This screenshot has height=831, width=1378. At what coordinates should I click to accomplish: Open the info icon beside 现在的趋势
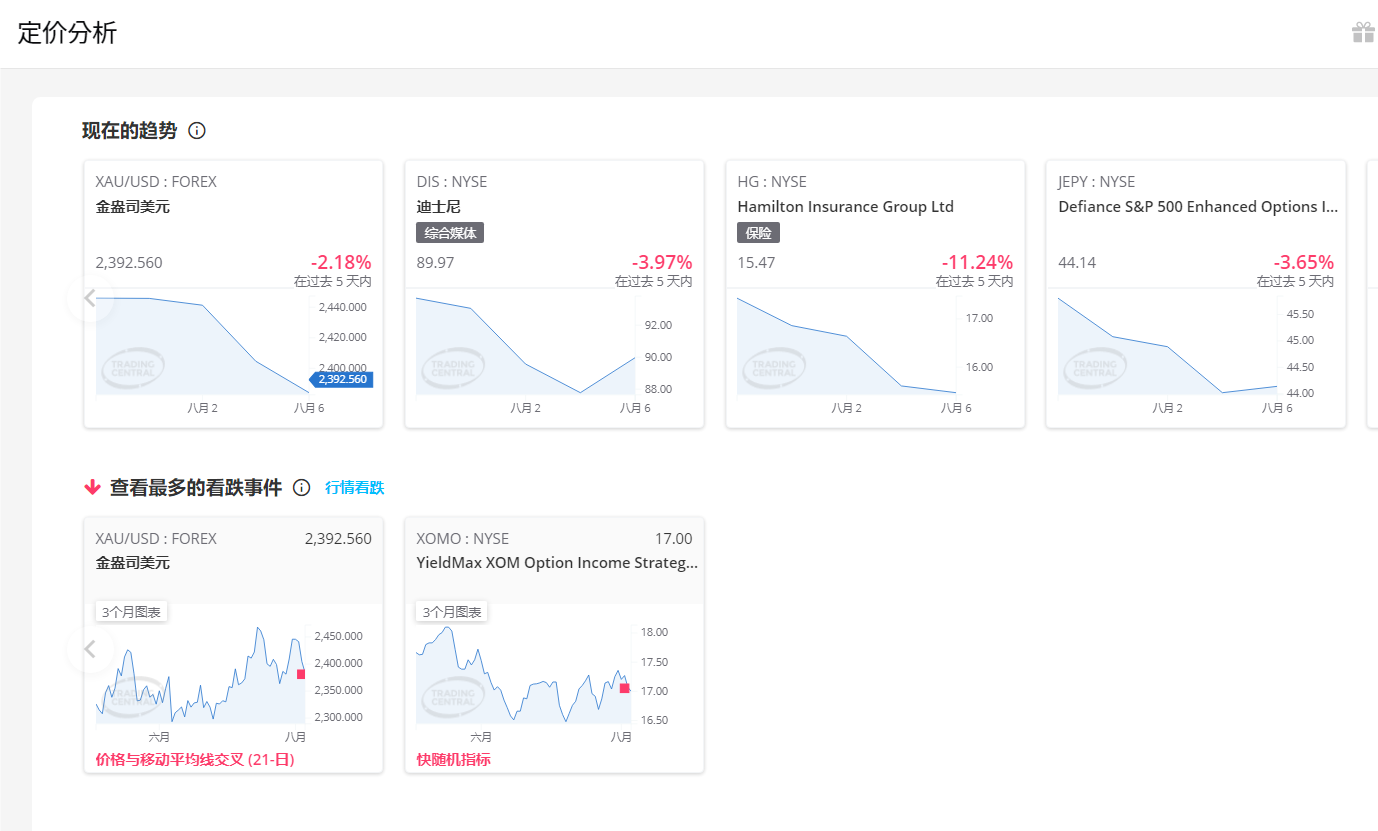point(197,130)
